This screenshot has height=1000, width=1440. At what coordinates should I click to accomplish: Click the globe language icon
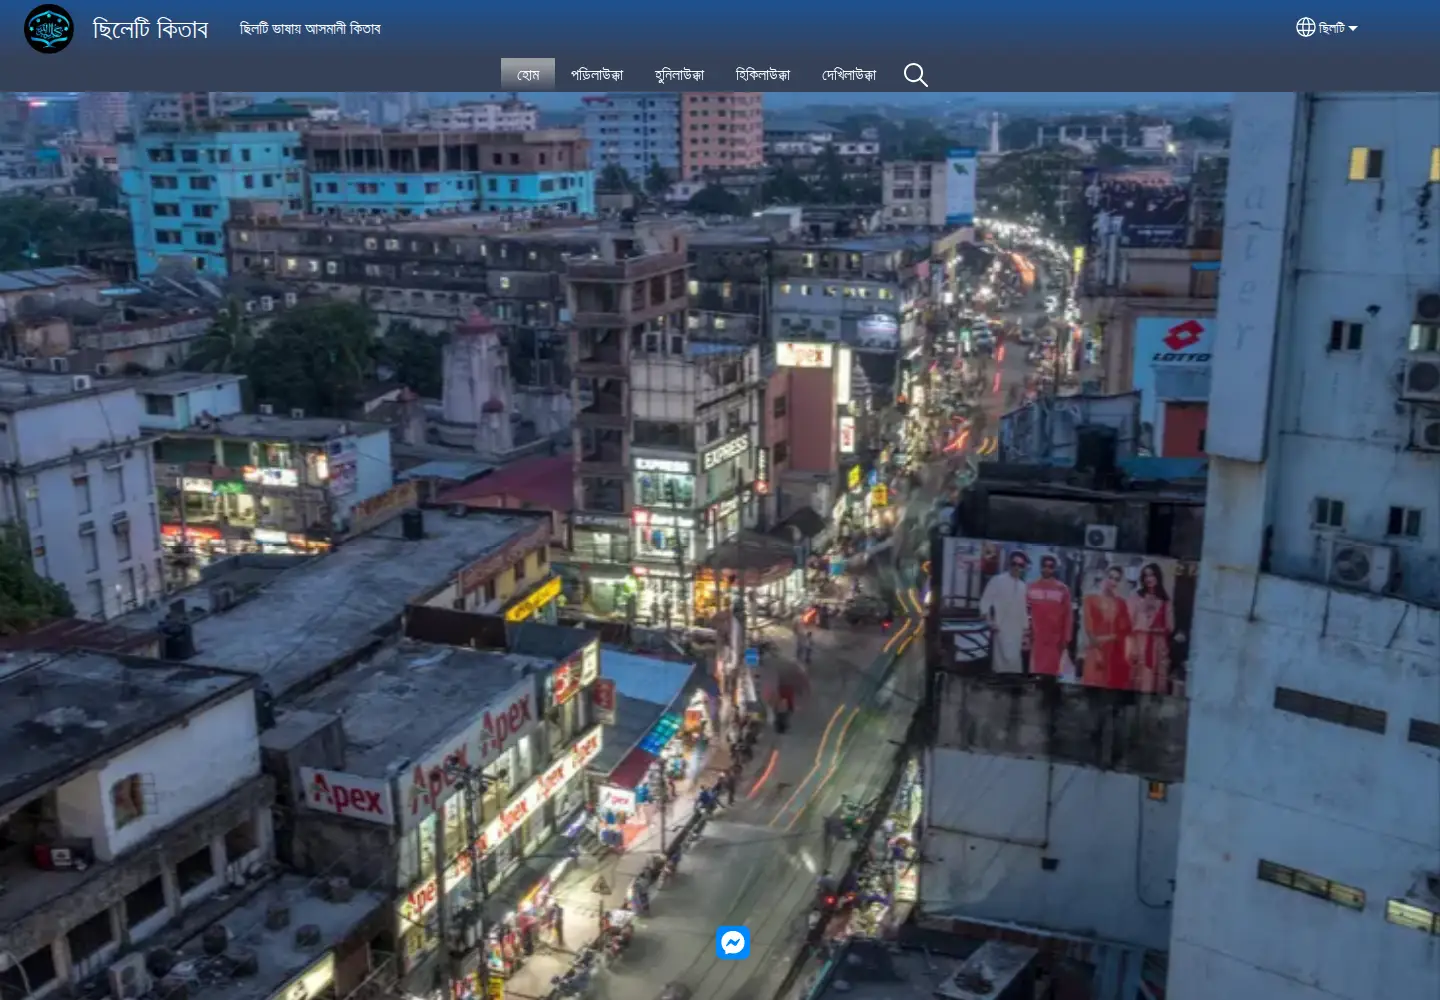click(x=1305, y=28)
